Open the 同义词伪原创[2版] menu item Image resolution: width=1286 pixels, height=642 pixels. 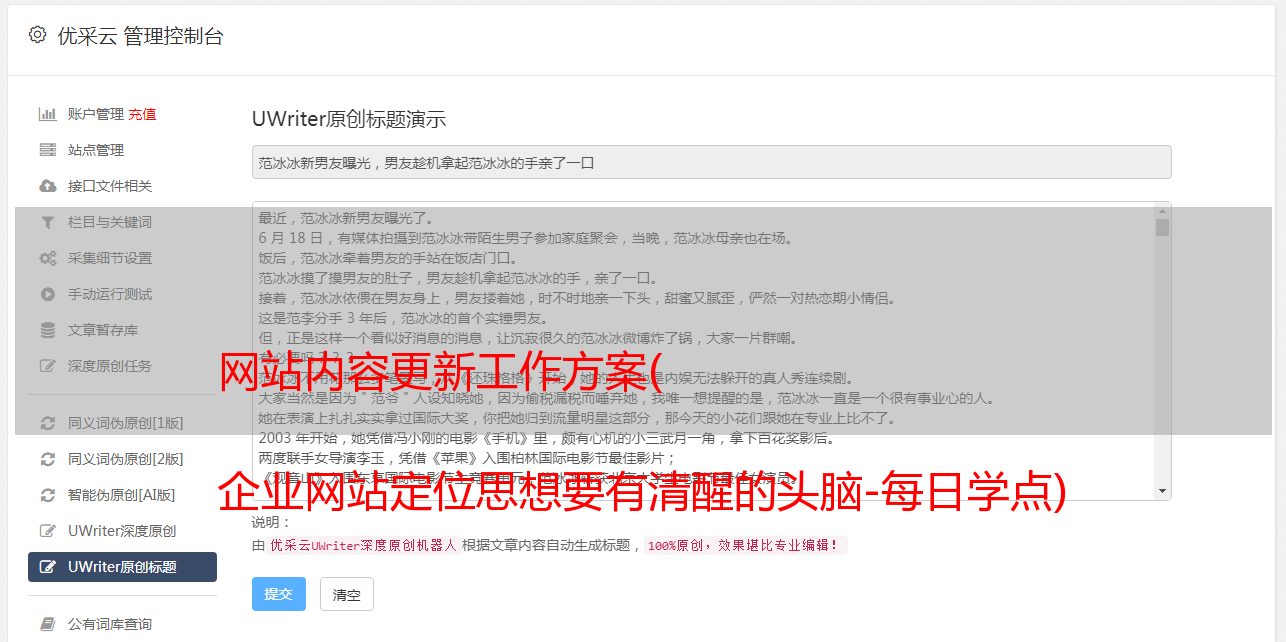tap(122, 459)
